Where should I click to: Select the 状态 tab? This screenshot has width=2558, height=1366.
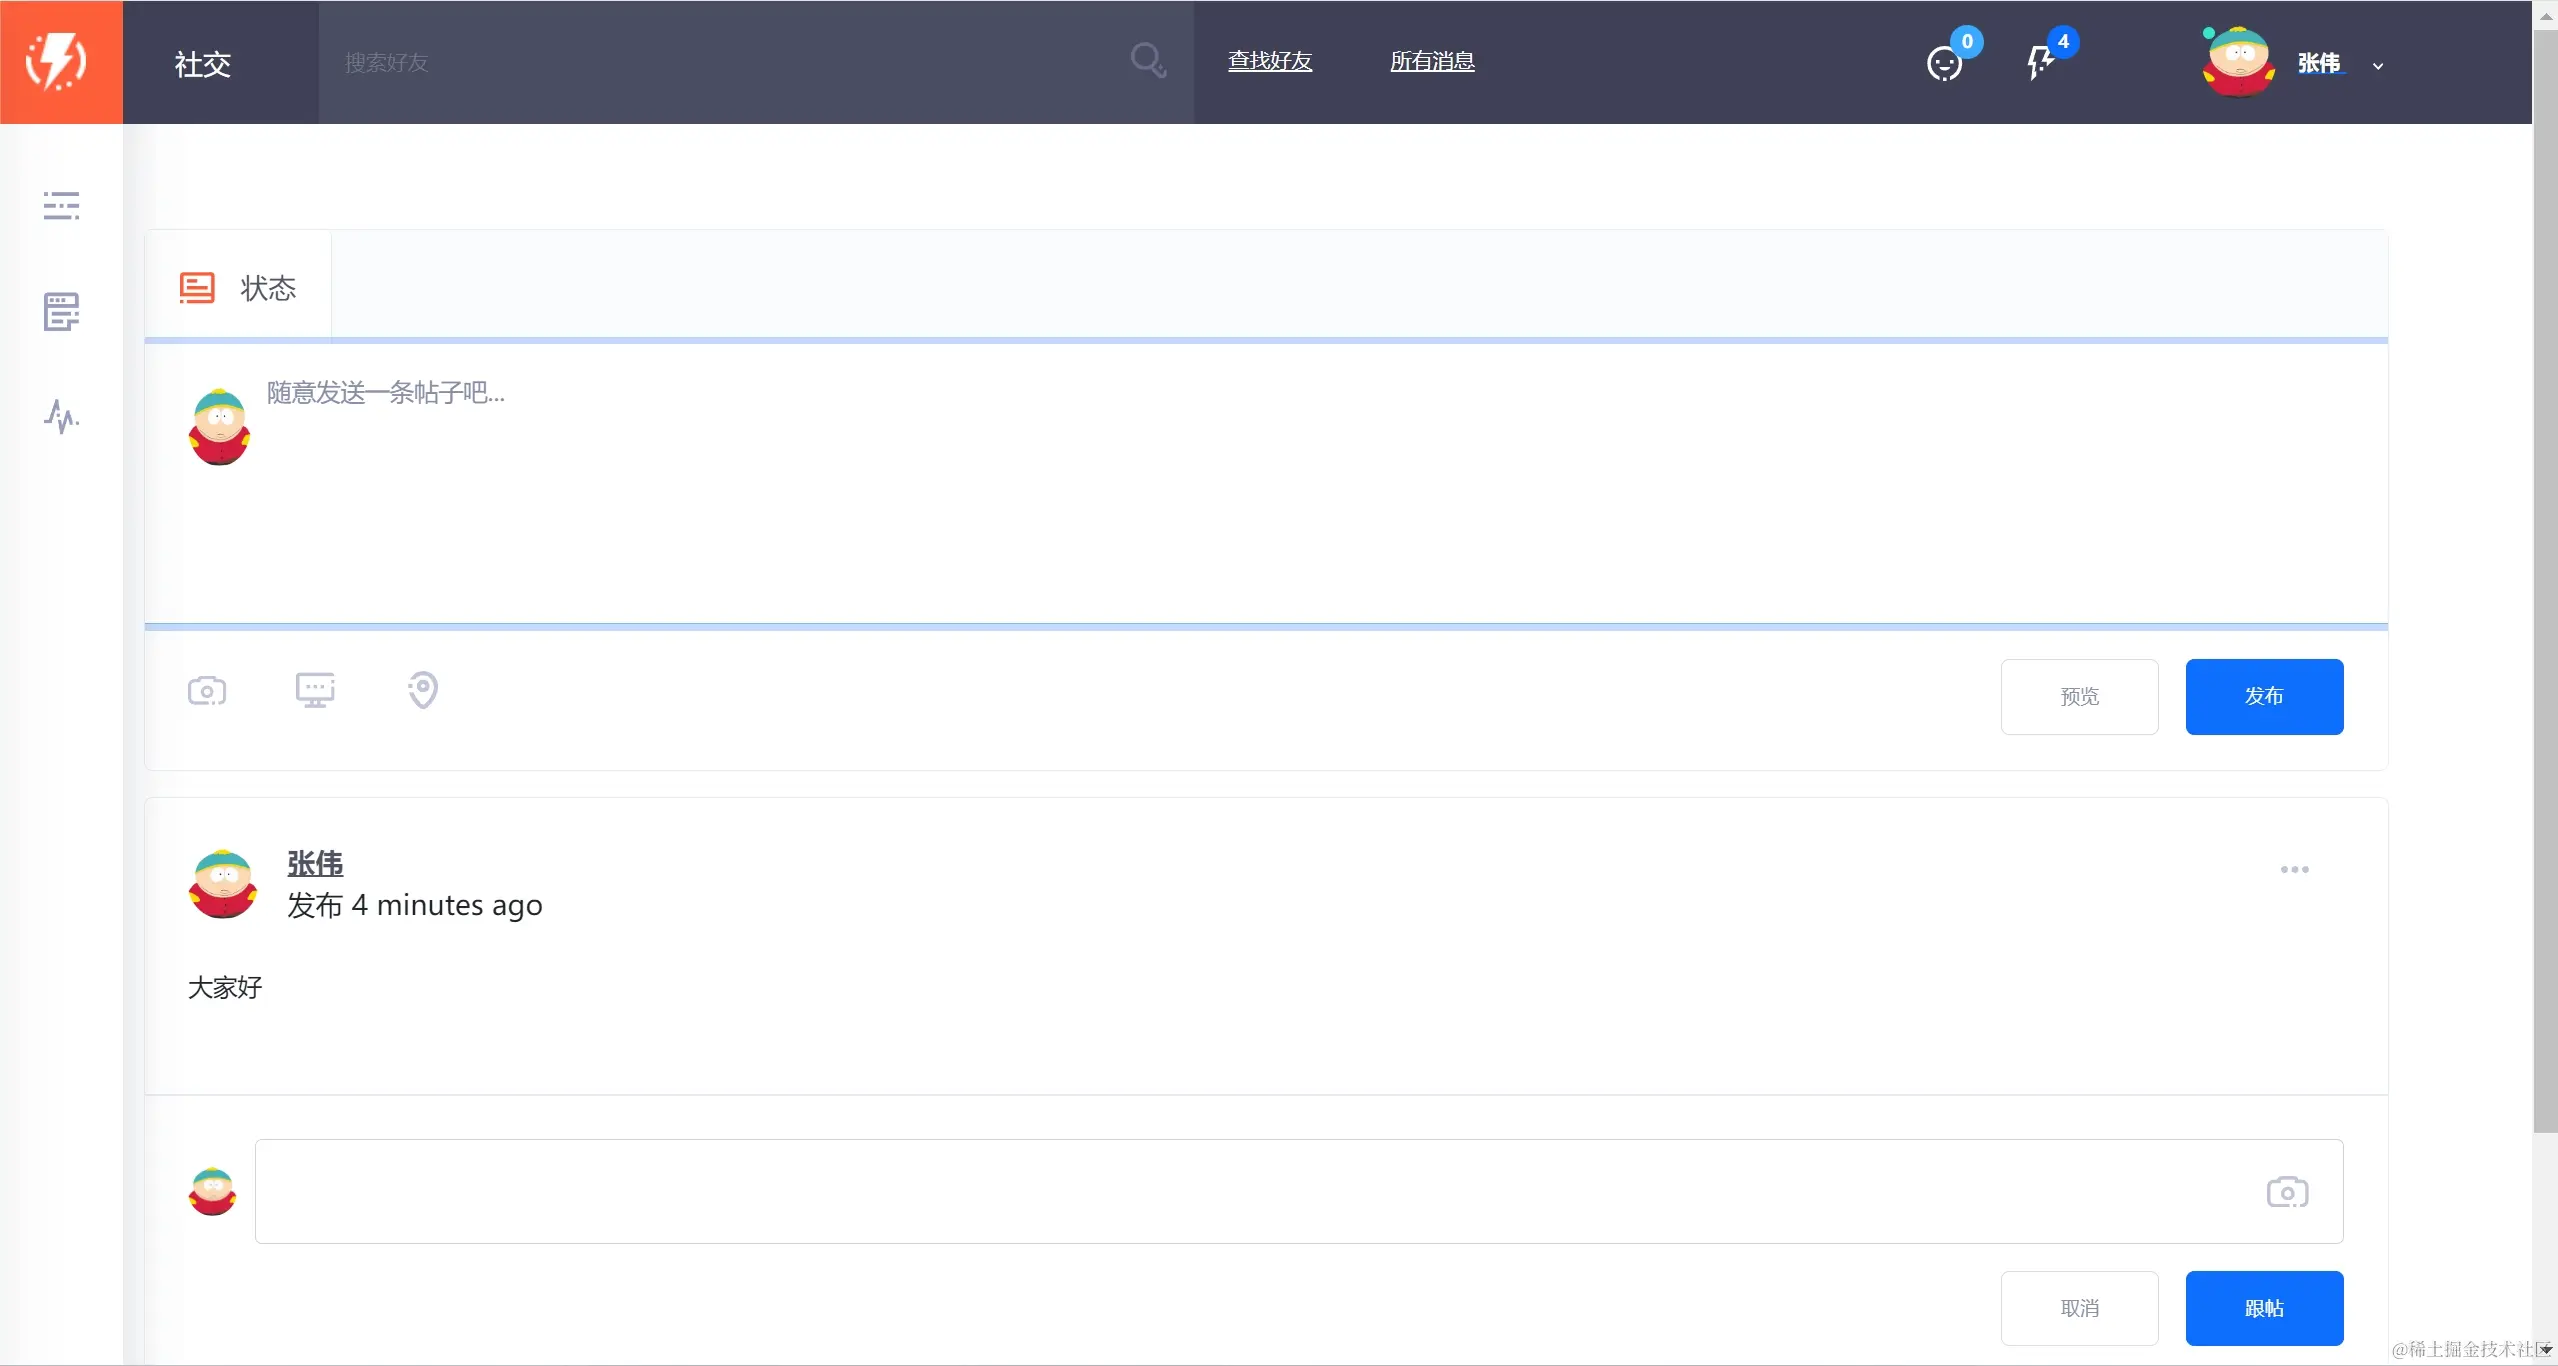[238, 288]
